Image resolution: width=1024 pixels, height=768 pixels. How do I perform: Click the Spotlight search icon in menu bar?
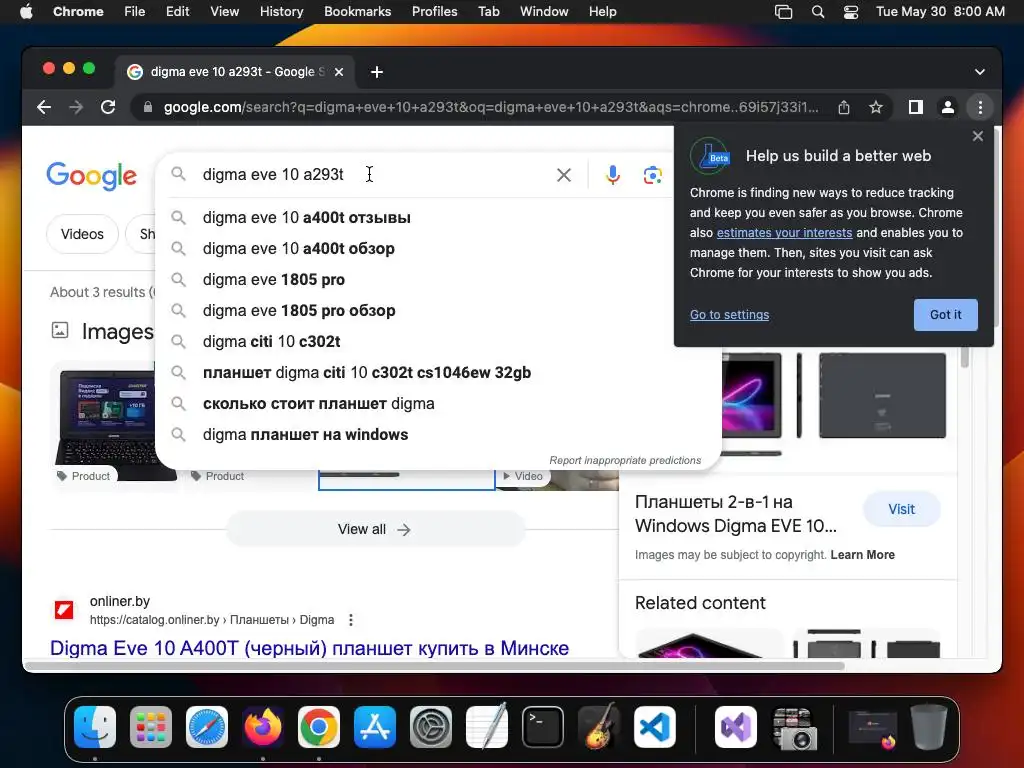(818, 12)
